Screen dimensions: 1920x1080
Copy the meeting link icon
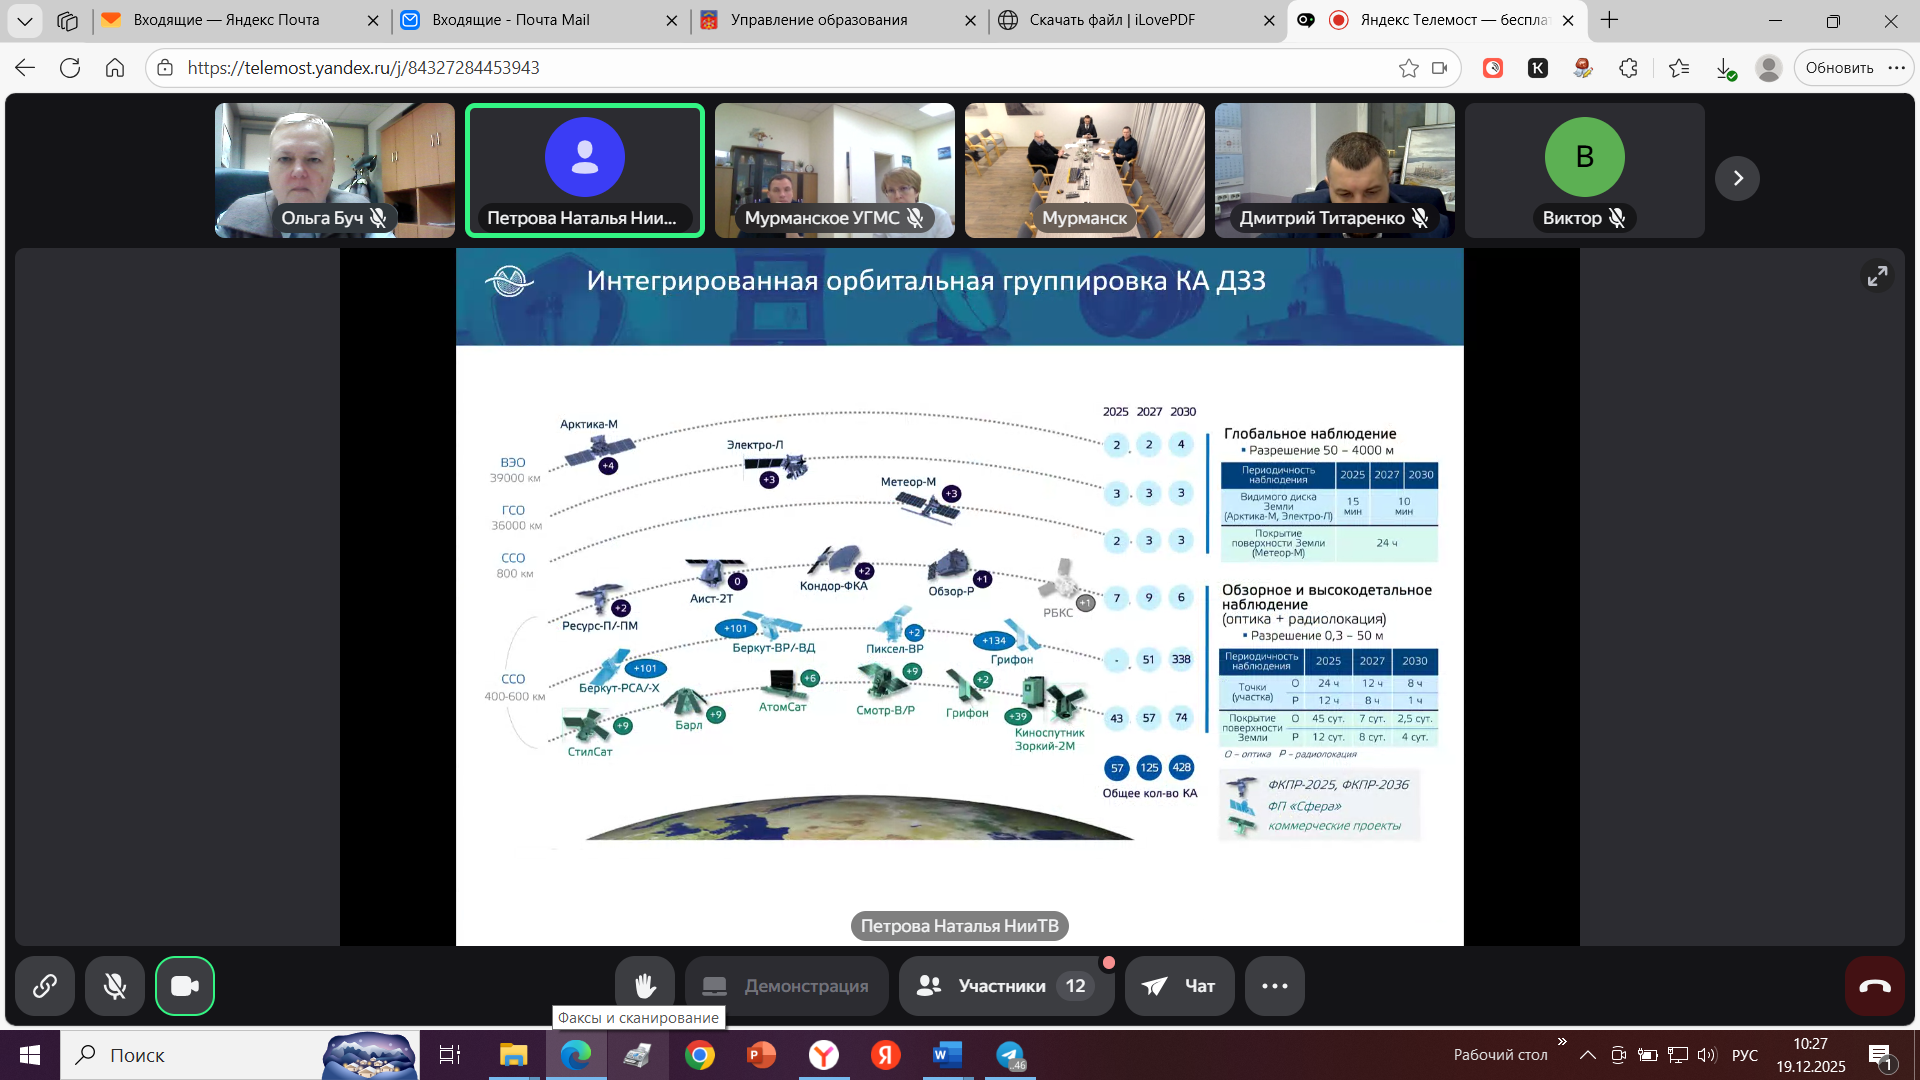[44, 986]
